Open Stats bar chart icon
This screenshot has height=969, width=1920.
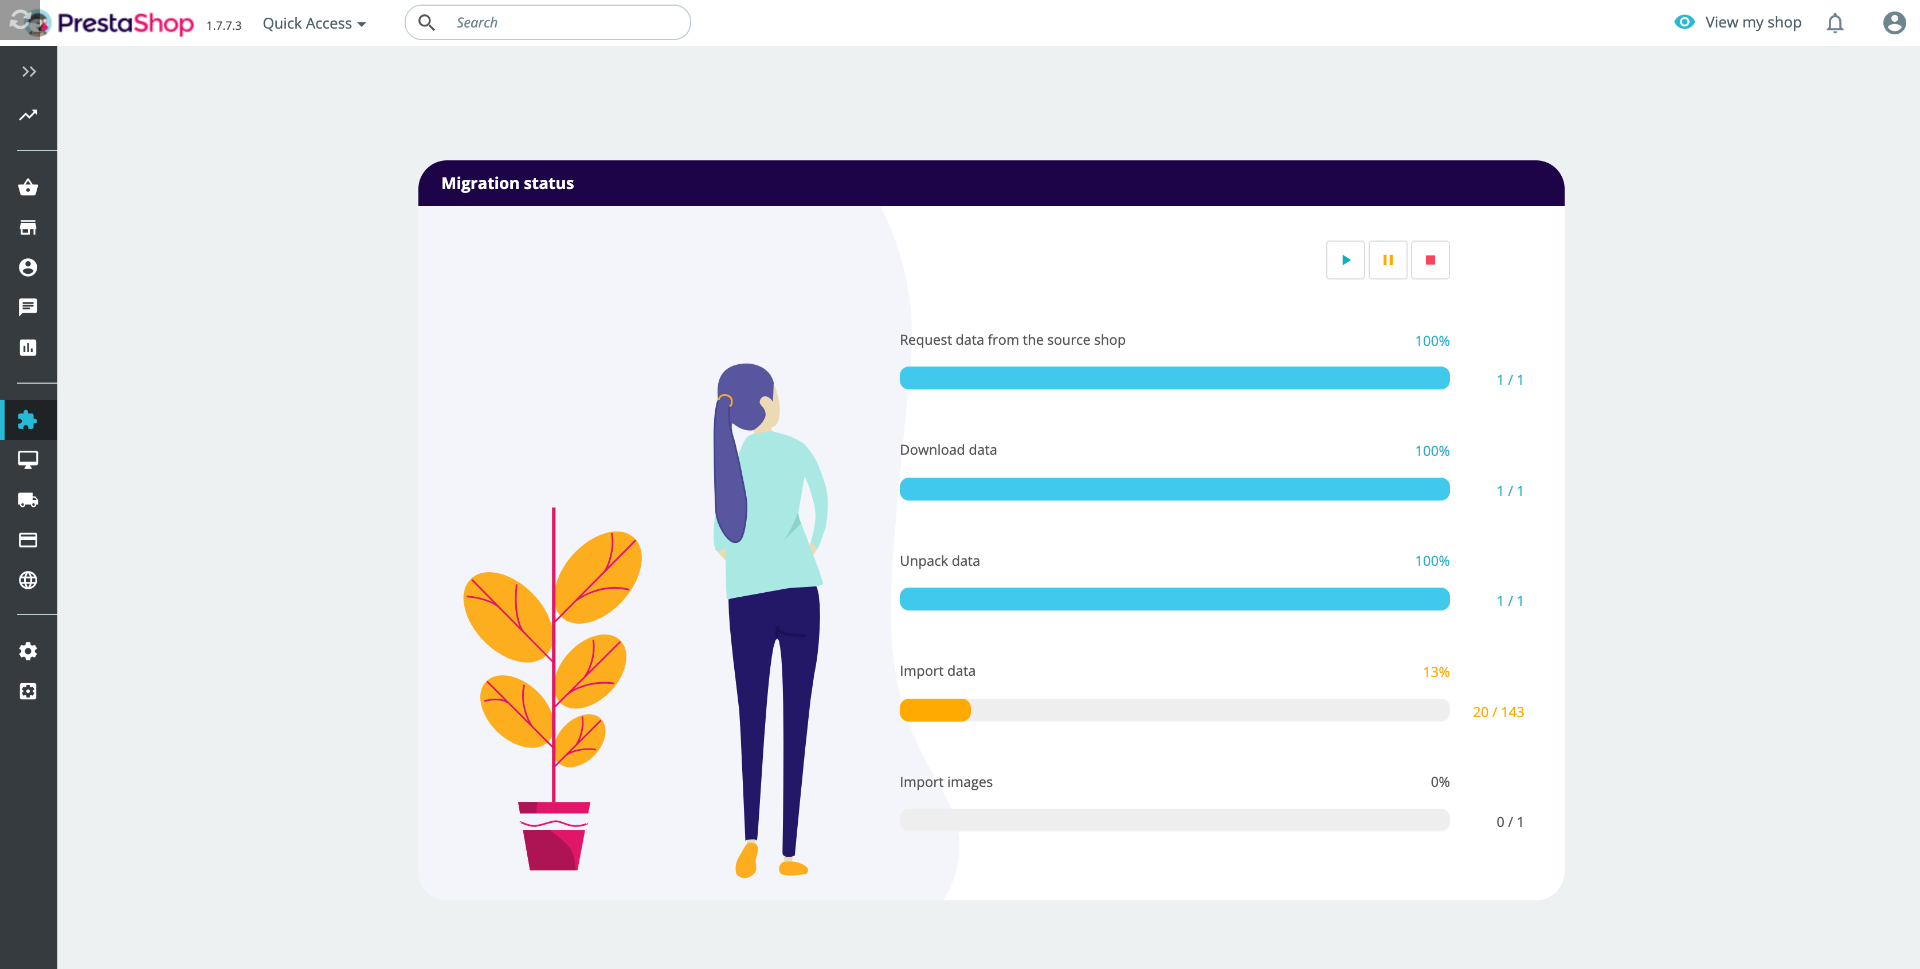(x=28, y=347)
